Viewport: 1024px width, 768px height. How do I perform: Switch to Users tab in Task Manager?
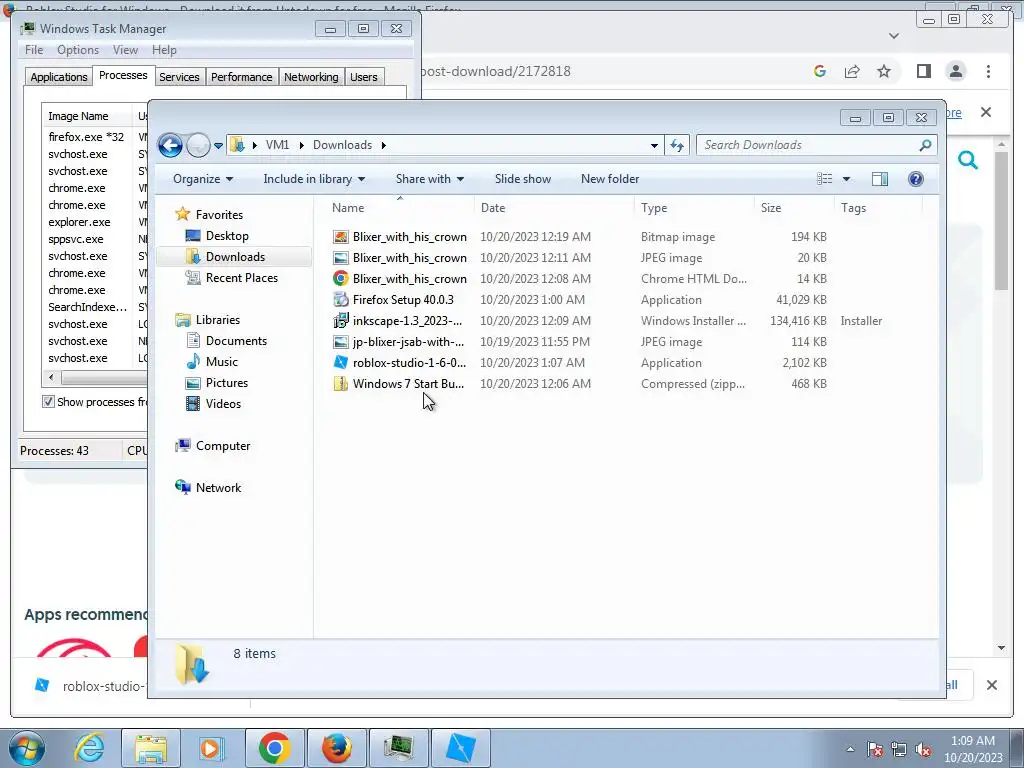point(364,77)
